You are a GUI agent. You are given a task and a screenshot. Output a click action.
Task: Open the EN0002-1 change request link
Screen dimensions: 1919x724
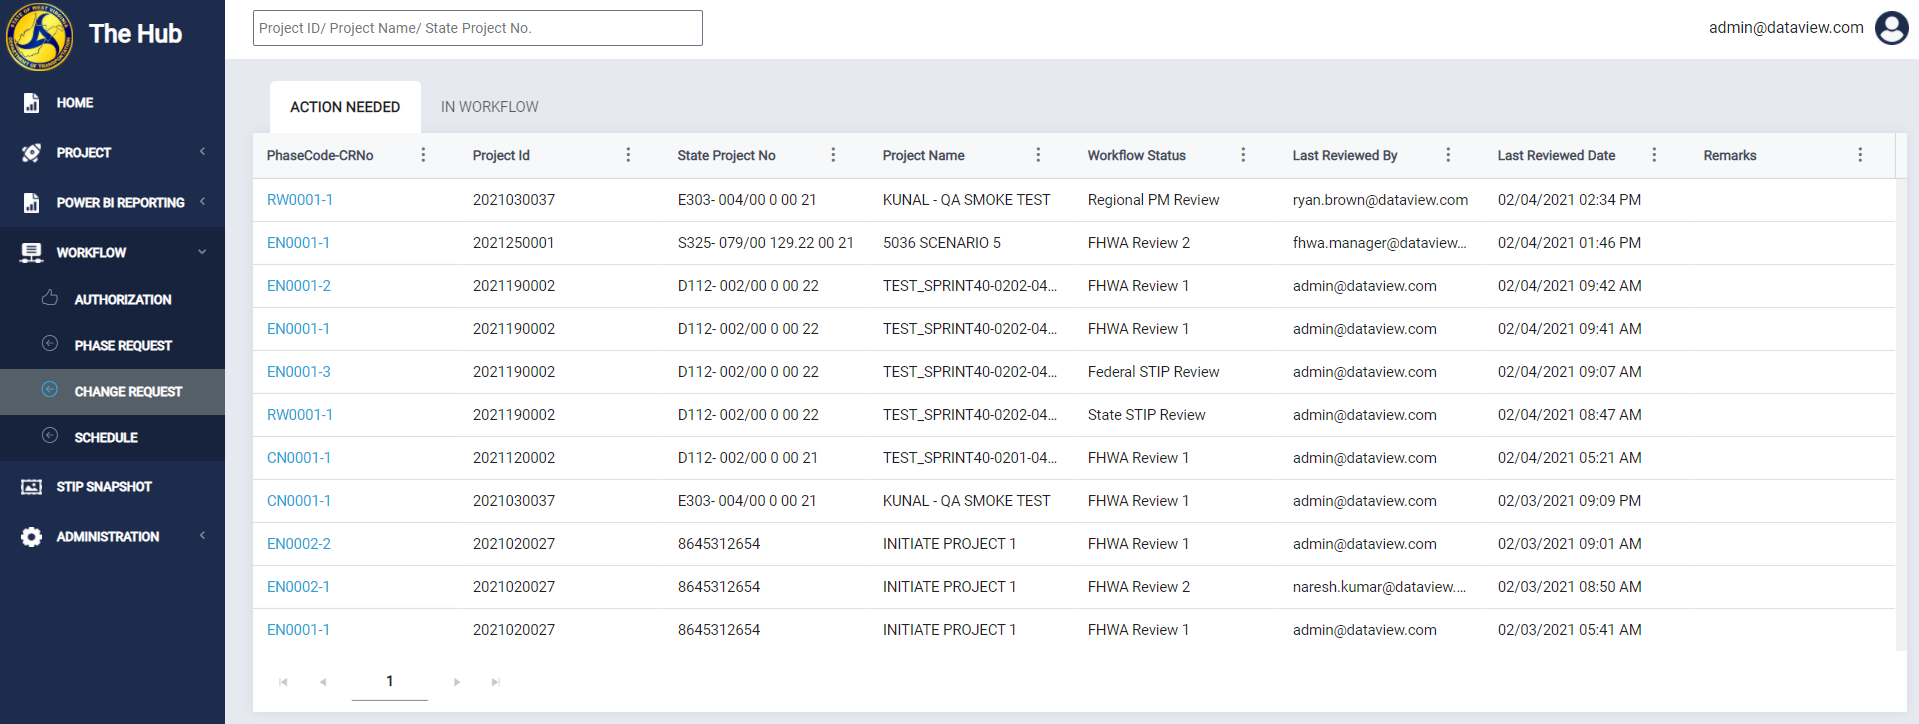pyautogui.click(x=298, y=587)
